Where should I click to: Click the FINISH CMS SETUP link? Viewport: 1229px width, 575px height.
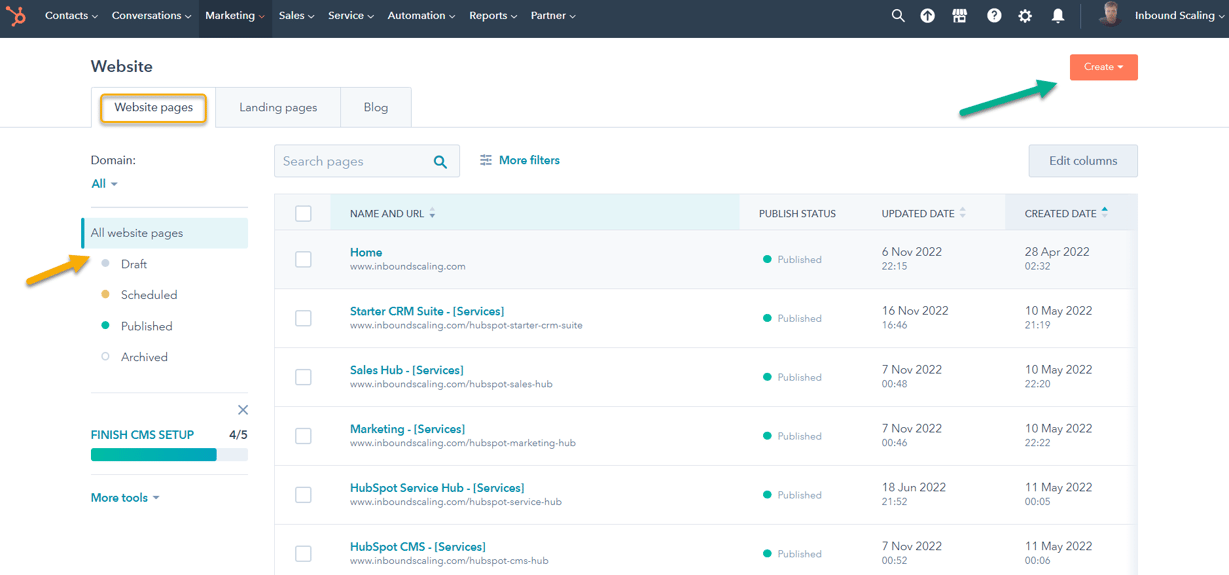coord(142,435)
